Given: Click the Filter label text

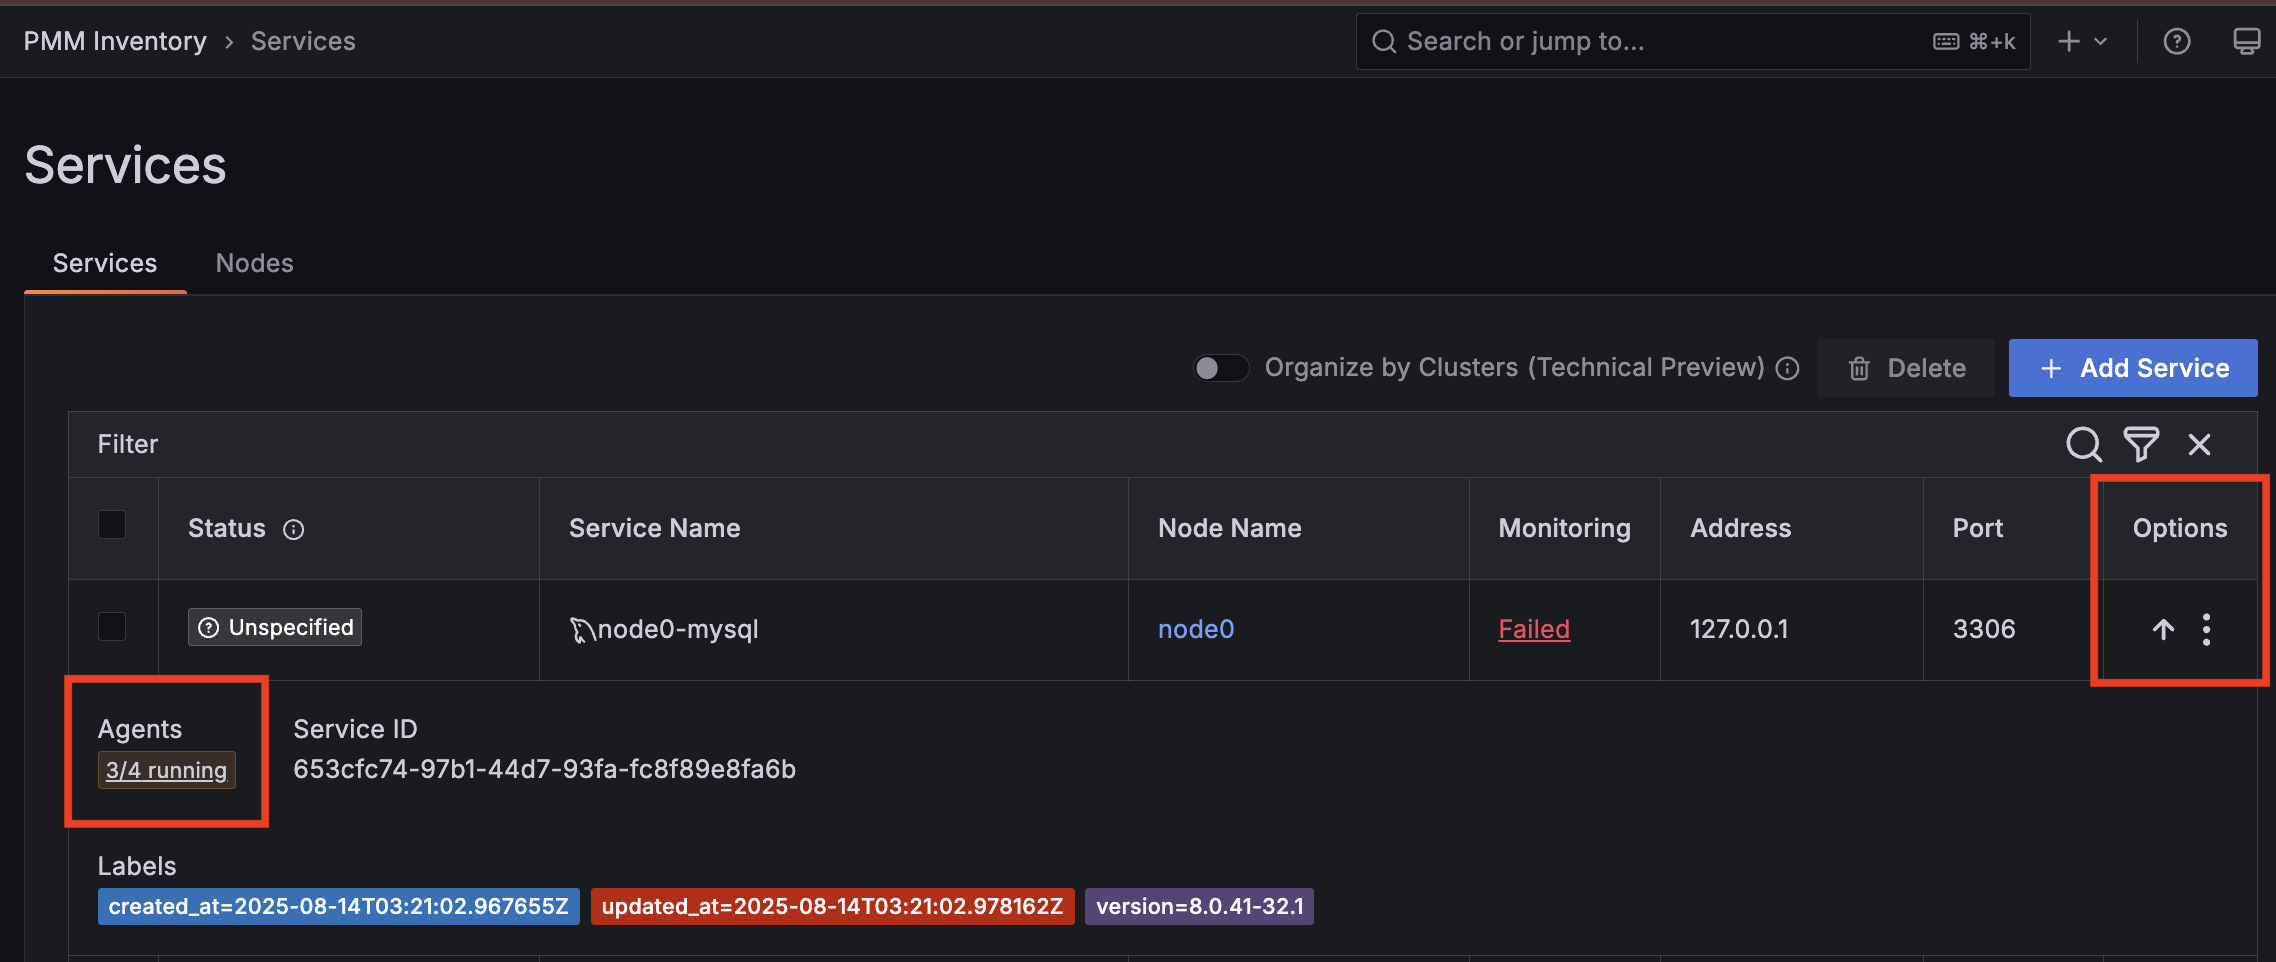Looking at the screenshot, I should tap(128, 444).
